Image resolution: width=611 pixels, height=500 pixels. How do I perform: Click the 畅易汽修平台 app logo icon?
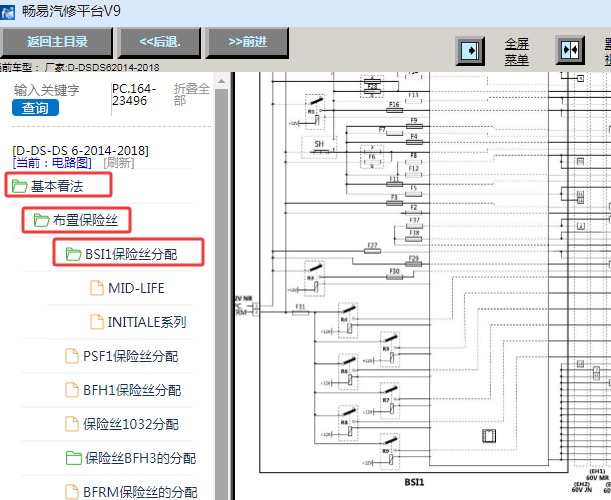pos(7,12)
